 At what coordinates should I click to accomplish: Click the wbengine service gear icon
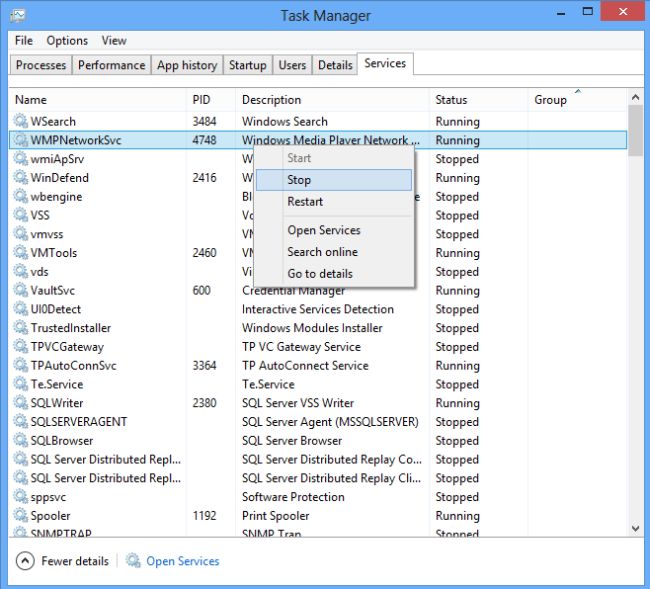click(x=20, y=196)
